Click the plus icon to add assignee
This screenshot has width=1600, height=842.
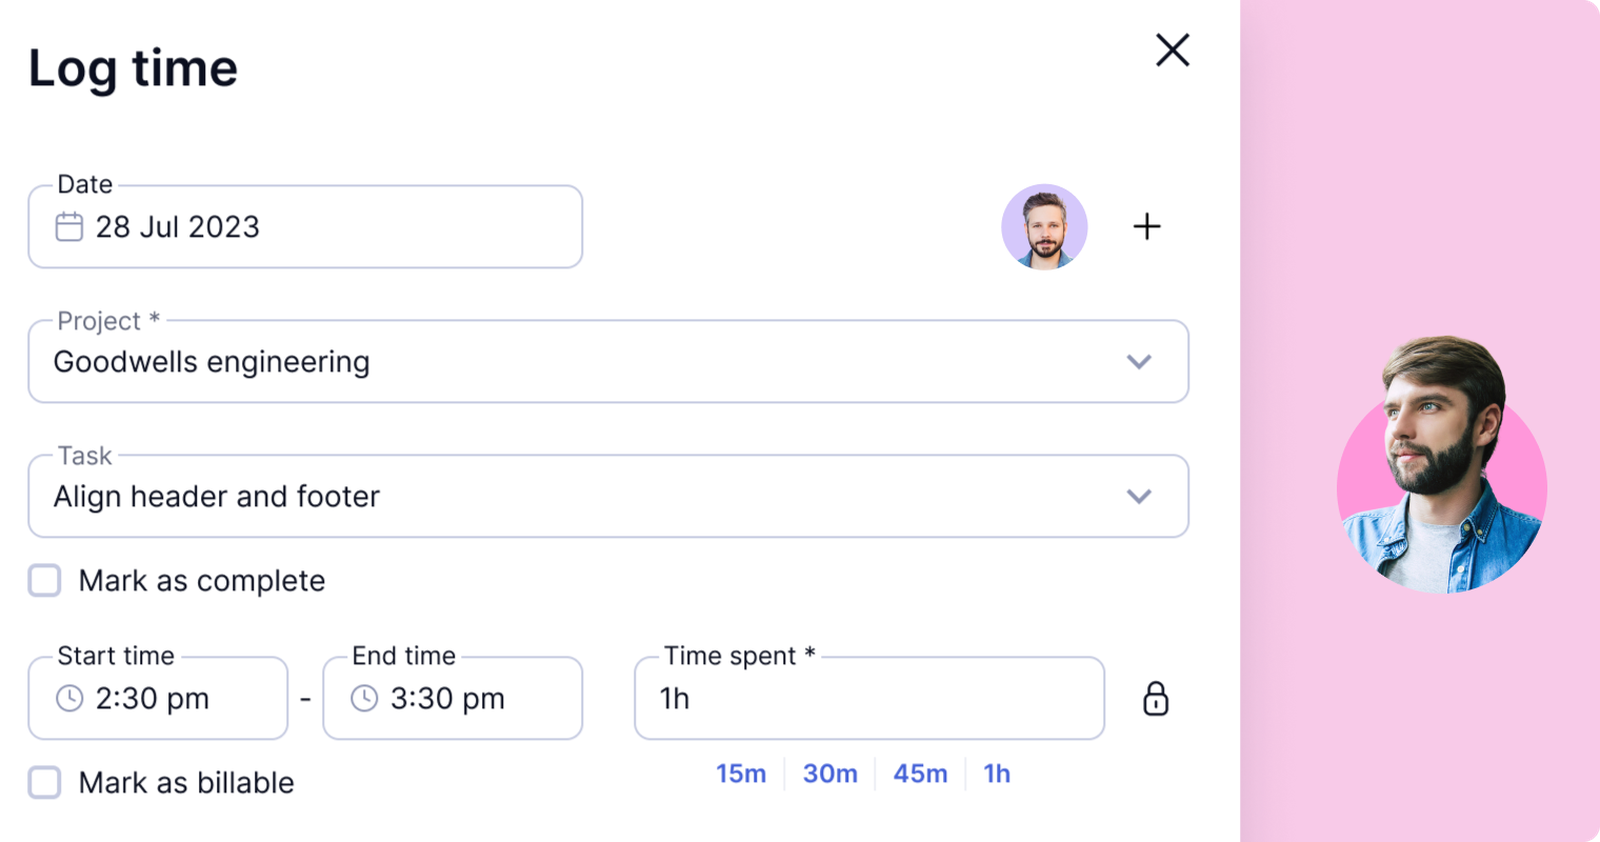1147,227
